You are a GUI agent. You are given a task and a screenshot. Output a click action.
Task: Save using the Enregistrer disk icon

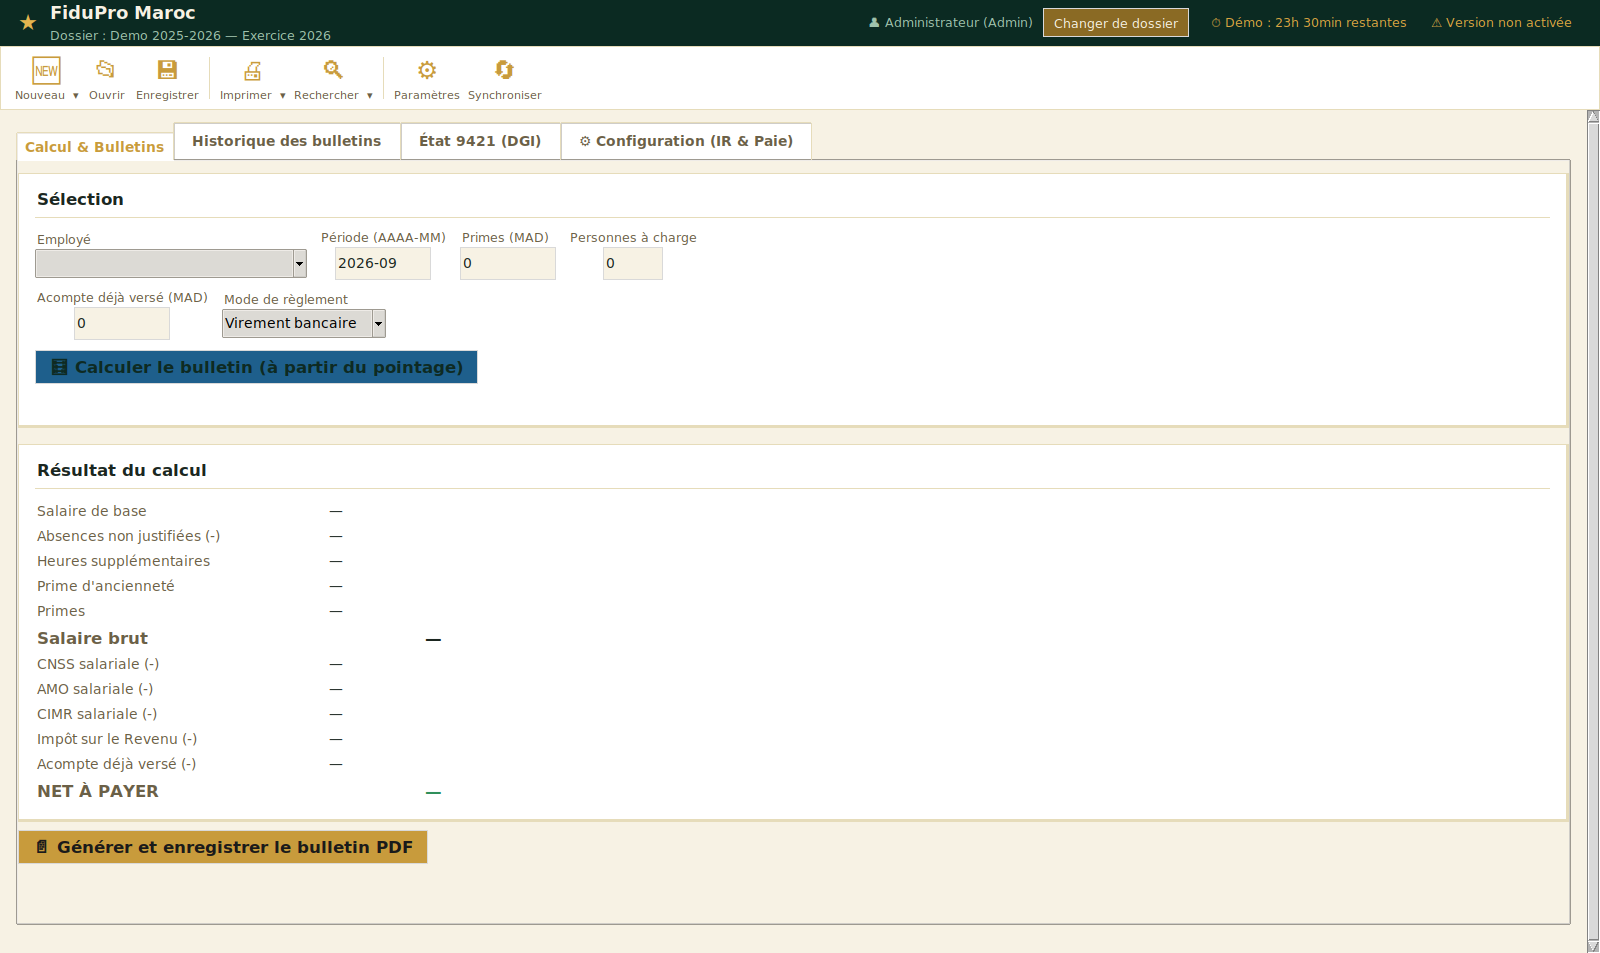tap(167, 69)
